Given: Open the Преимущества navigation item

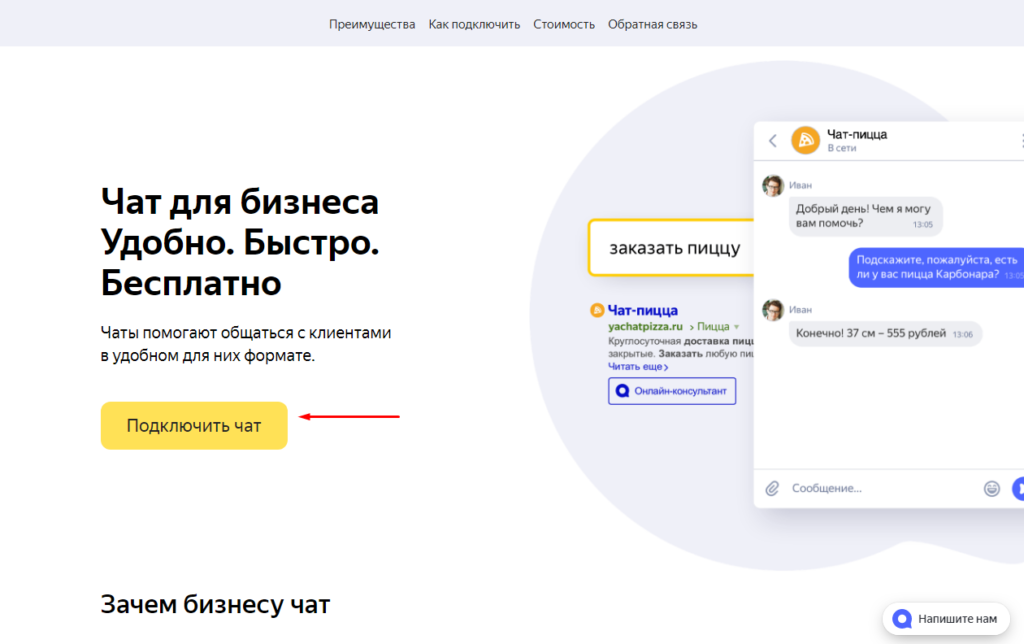Looking at the screenshot, I should pyautogui.click(x=371, y=23).
